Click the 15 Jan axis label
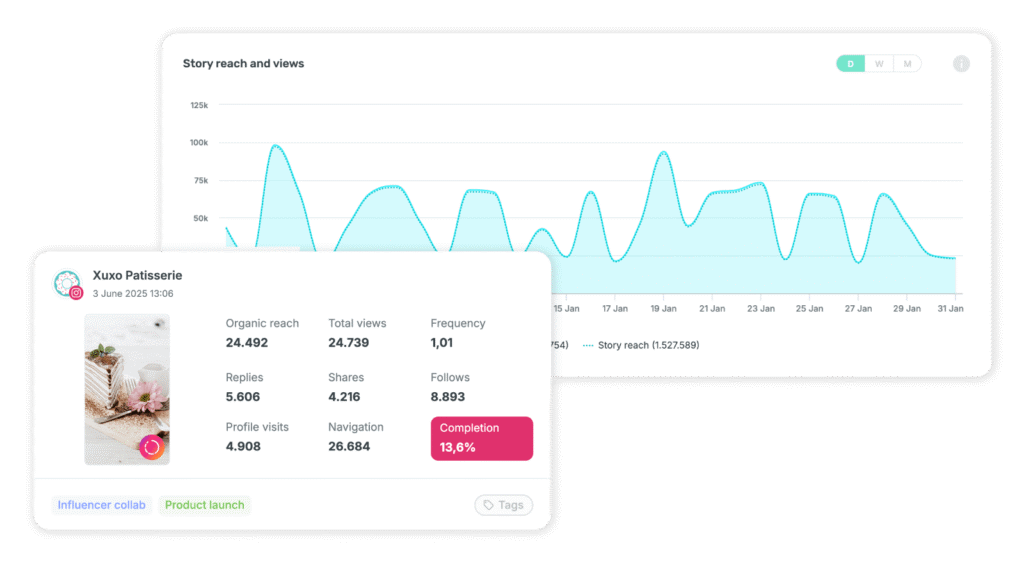This screenshot has height=563, width=1024. 566,308
